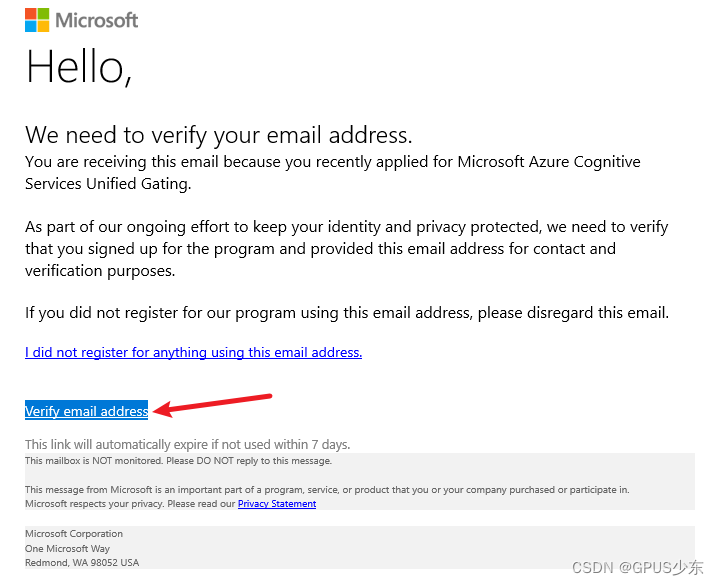This screenshot has height=585, width=719.
Task: Click the "We need to verify" heading
Action: pos(219,135)
